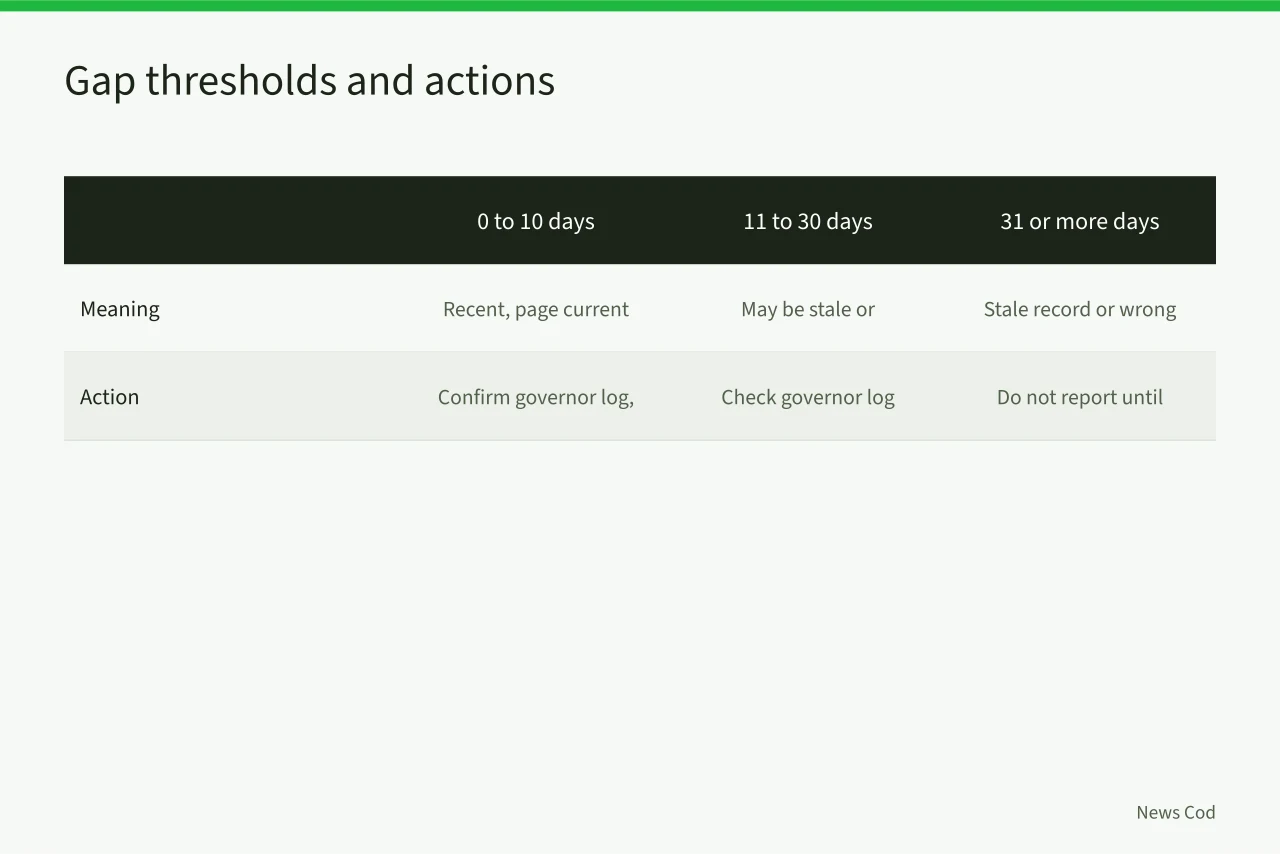Click the 'Stale record or wrong' cell
The height and width of the screenshot is (854, 1280).
[x=1080, y=309]
